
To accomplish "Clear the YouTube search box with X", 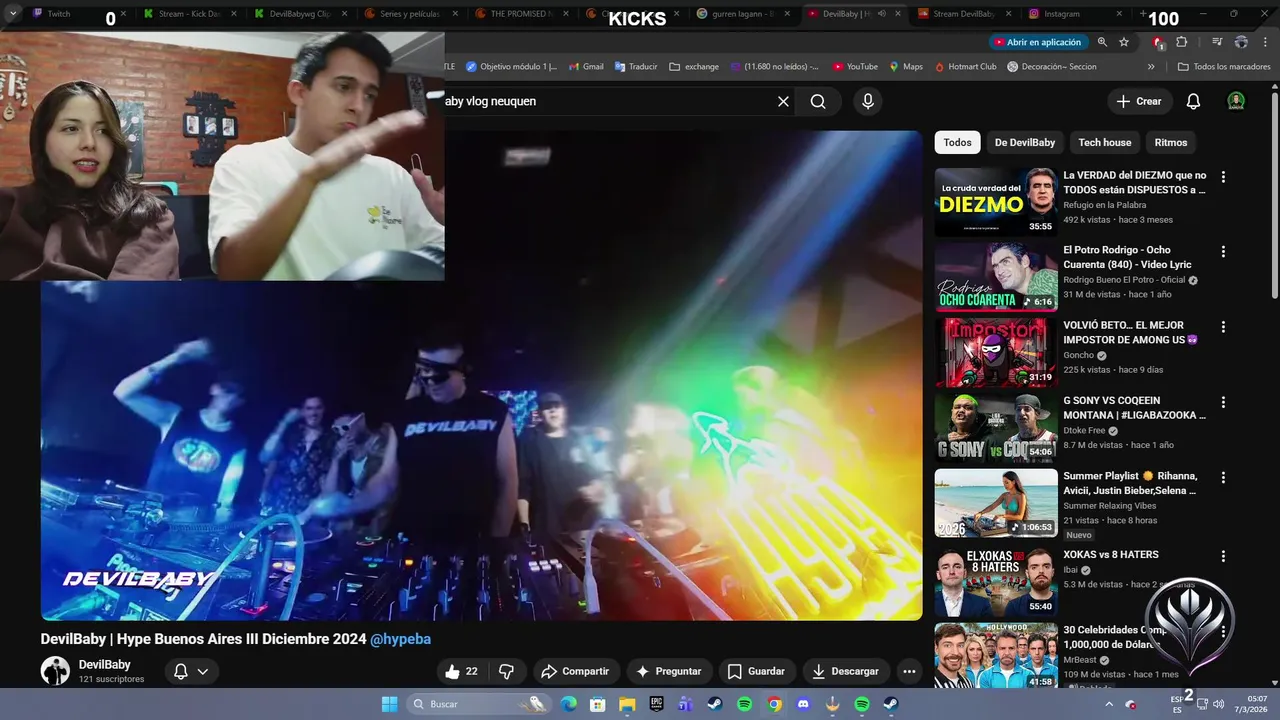I will click(x=783, y=101).
